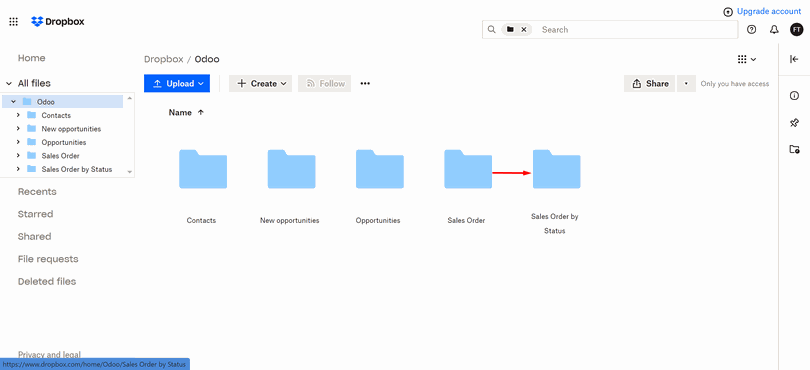Open Deleted files in the sidebar

coord(46,282)
